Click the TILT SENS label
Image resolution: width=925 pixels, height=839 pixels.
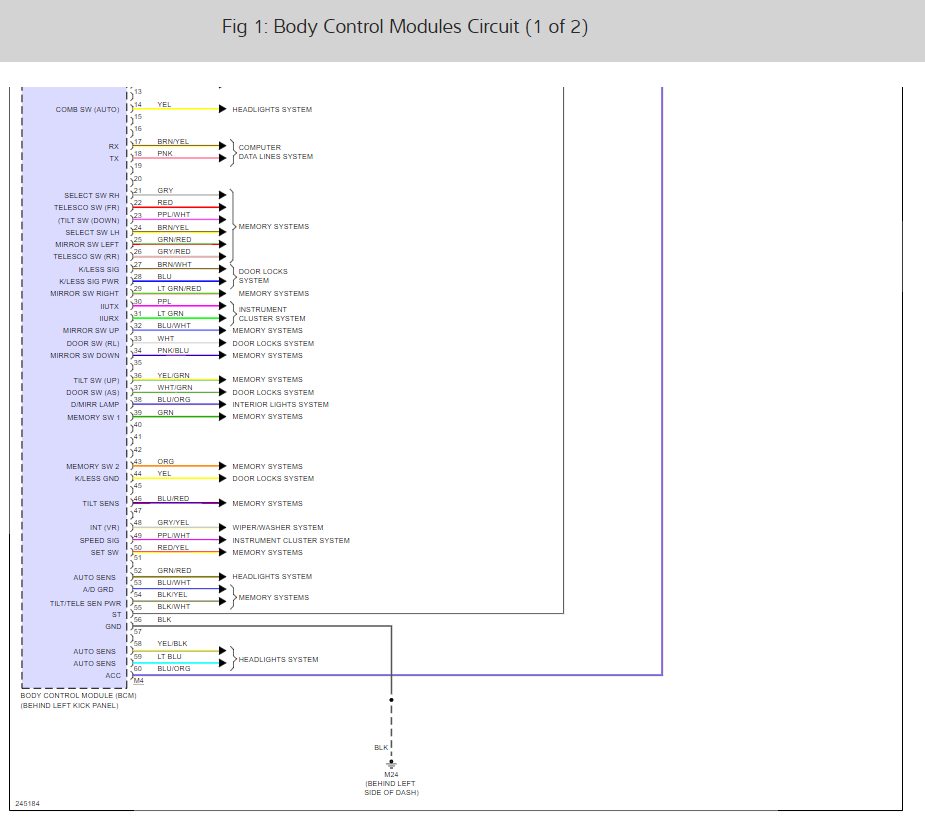(100, 504)
